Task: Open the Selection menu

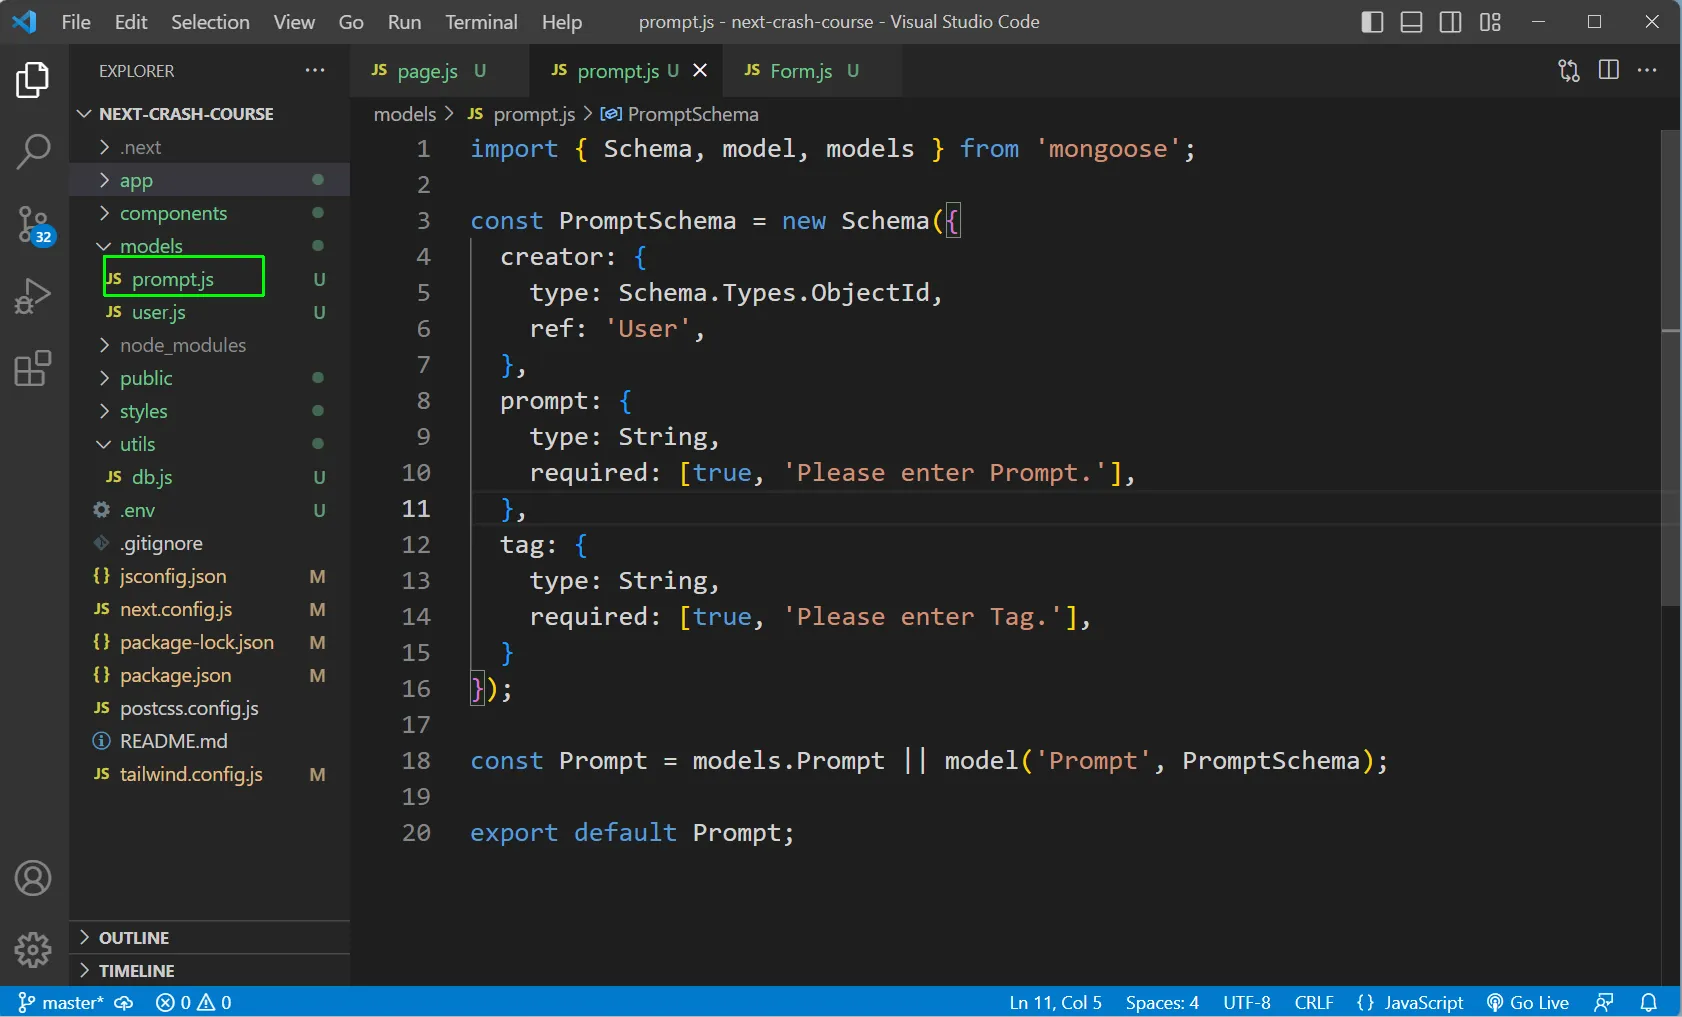Action: (x=210, y=22)
